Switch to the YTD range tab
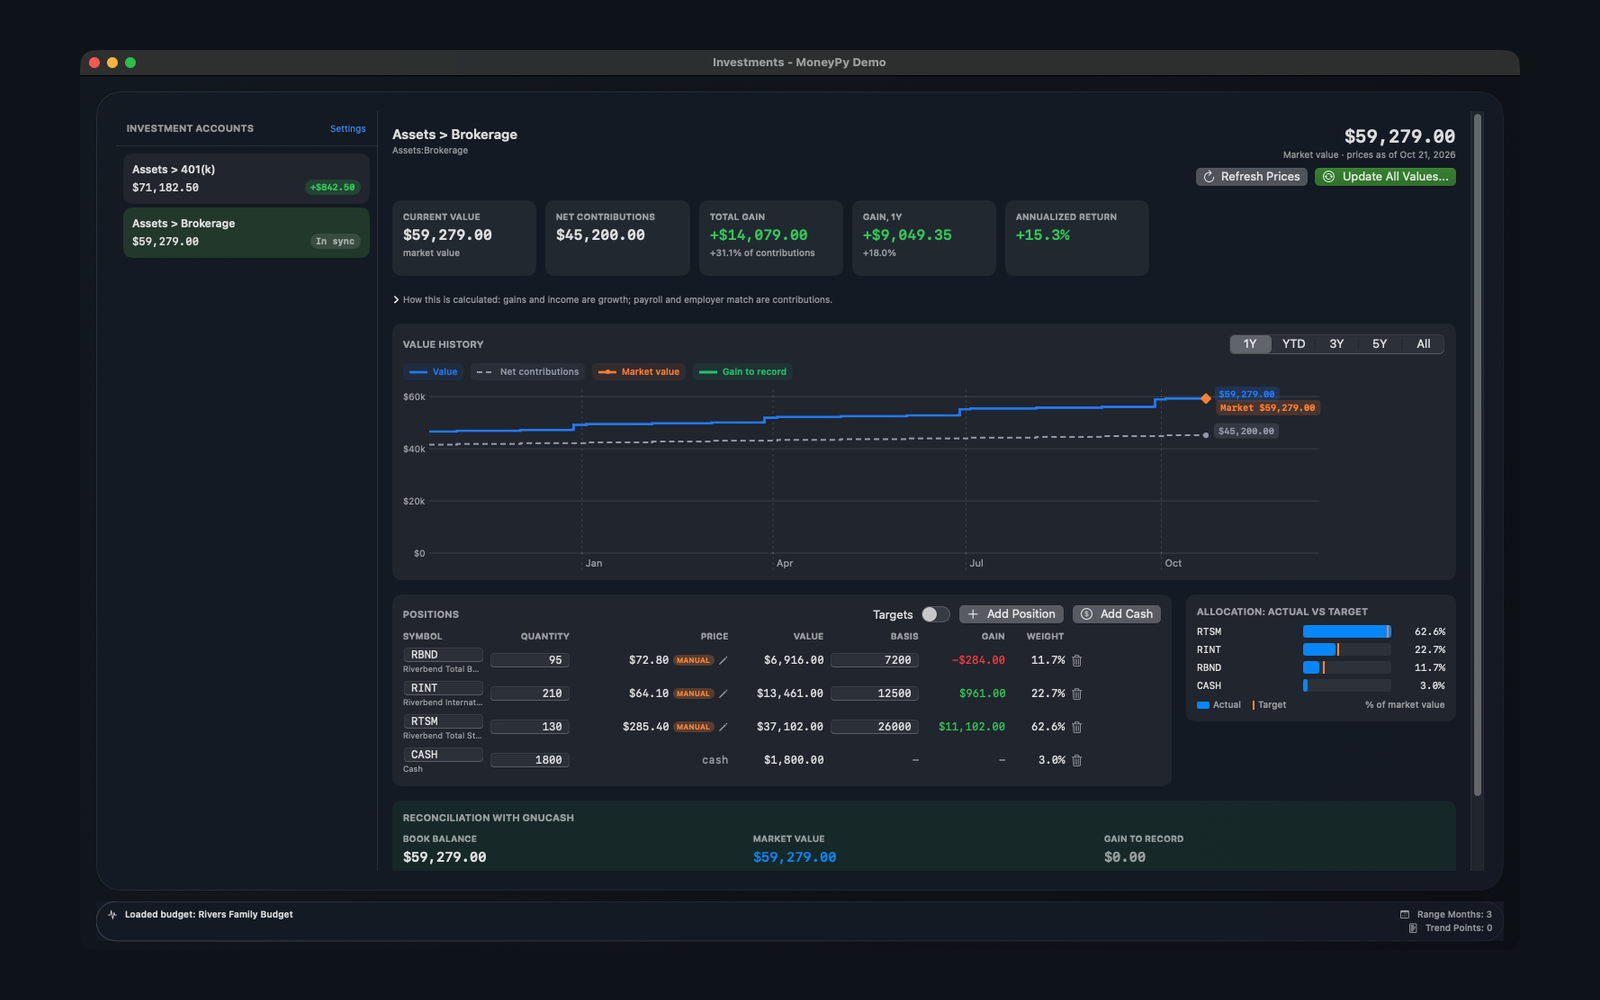The width and height of the screenshot is (1600, 1000). click(1294, 344)
